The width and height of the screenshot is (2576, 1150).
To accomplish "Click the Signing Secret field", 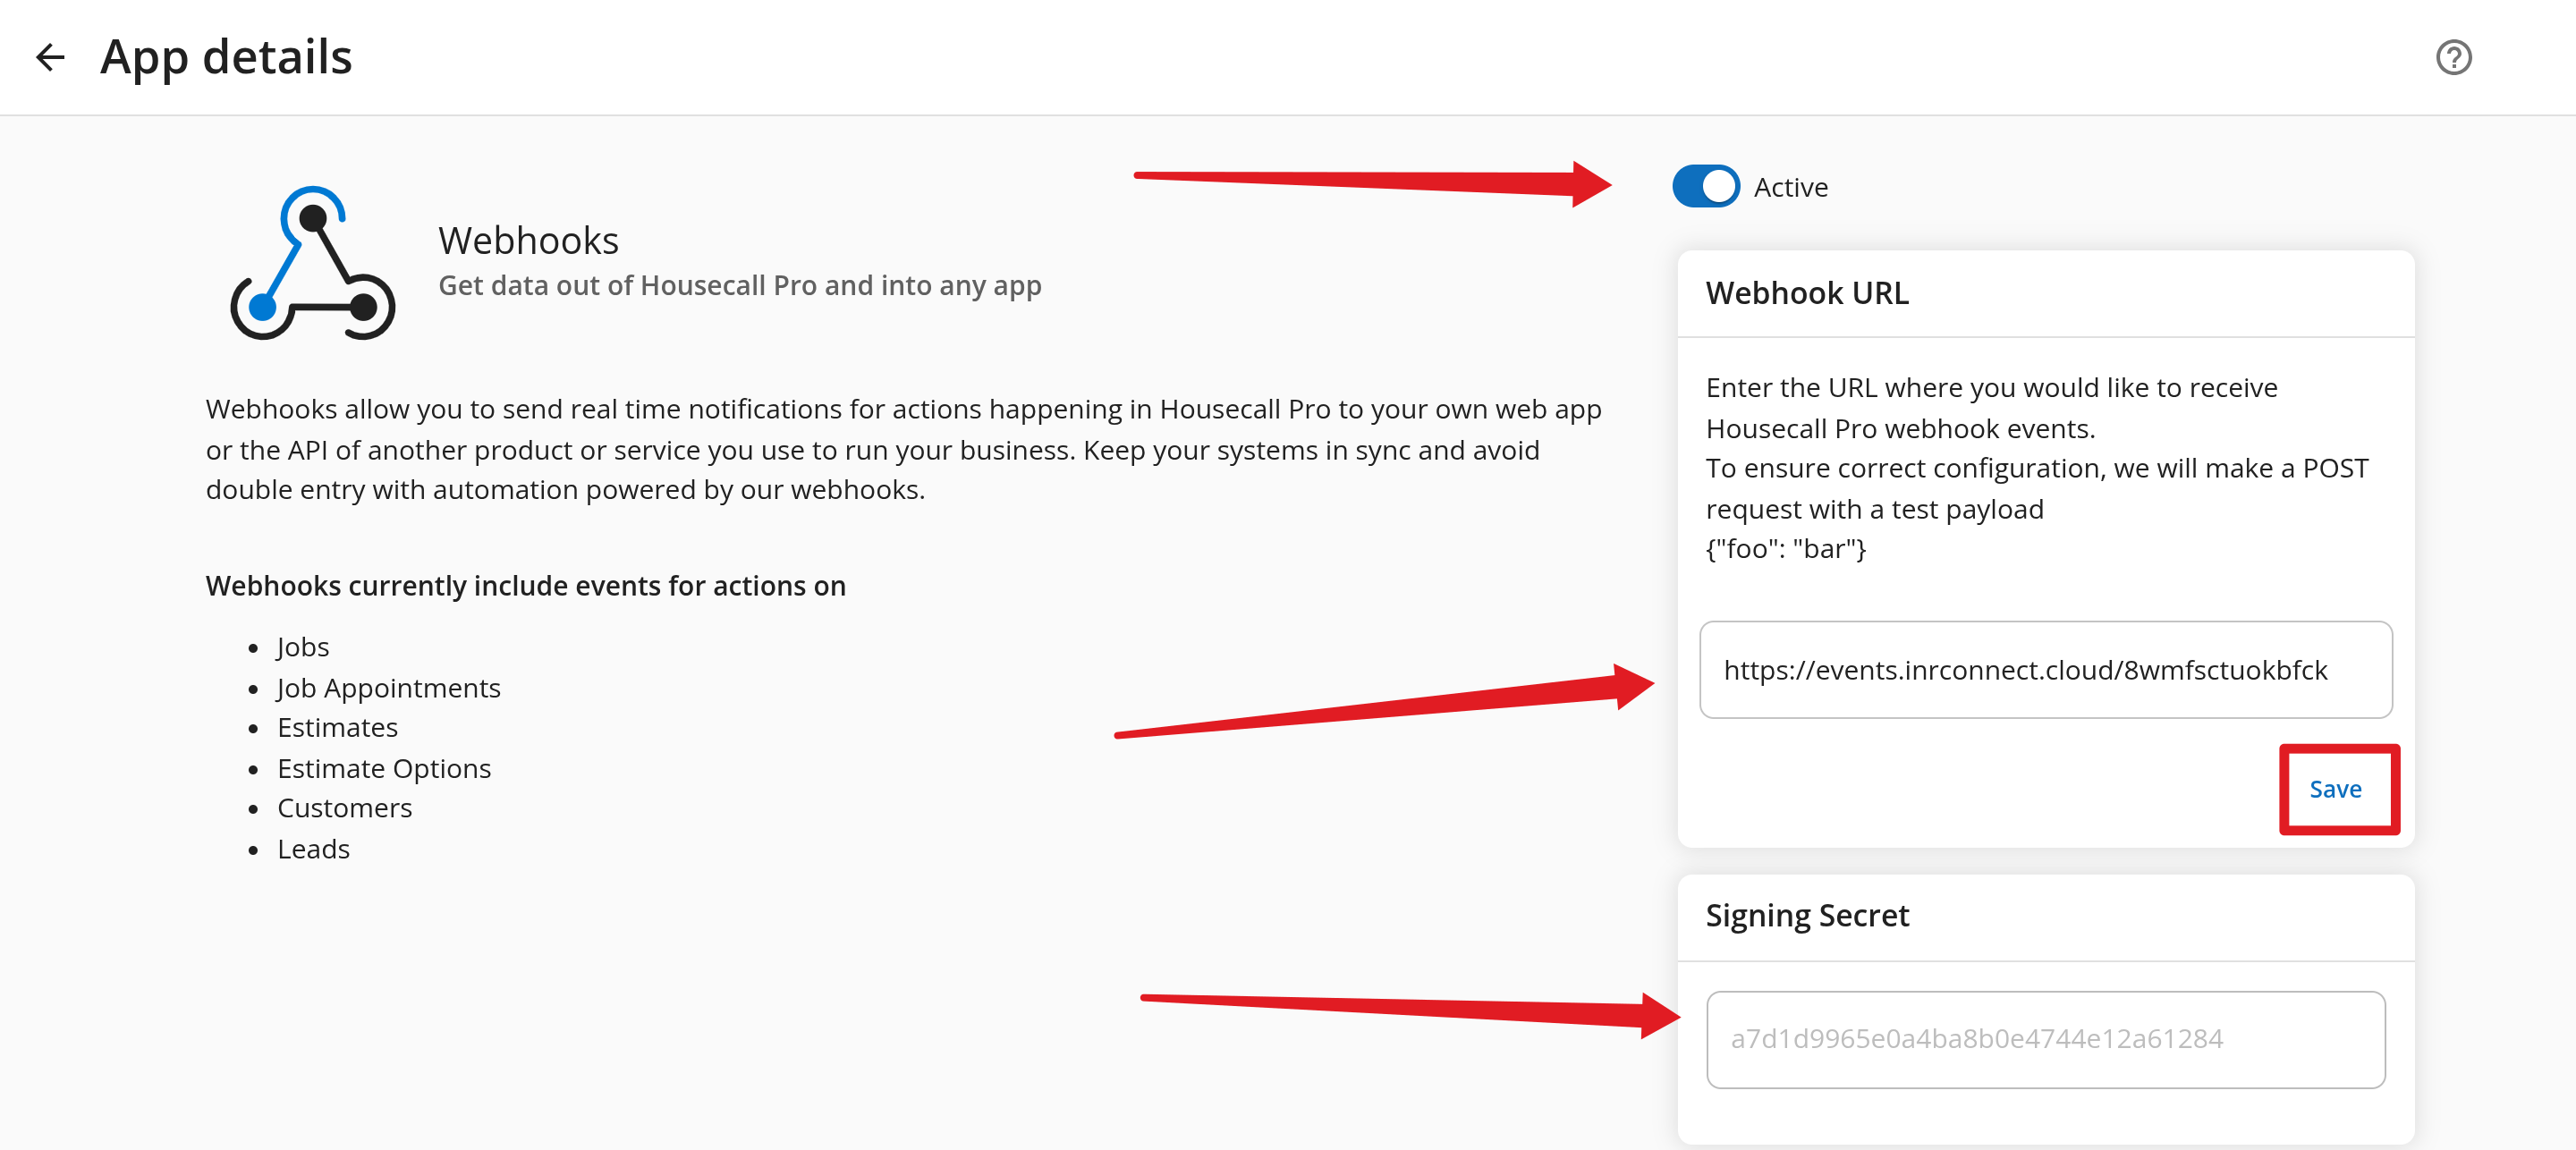I will point(2045,1039).
